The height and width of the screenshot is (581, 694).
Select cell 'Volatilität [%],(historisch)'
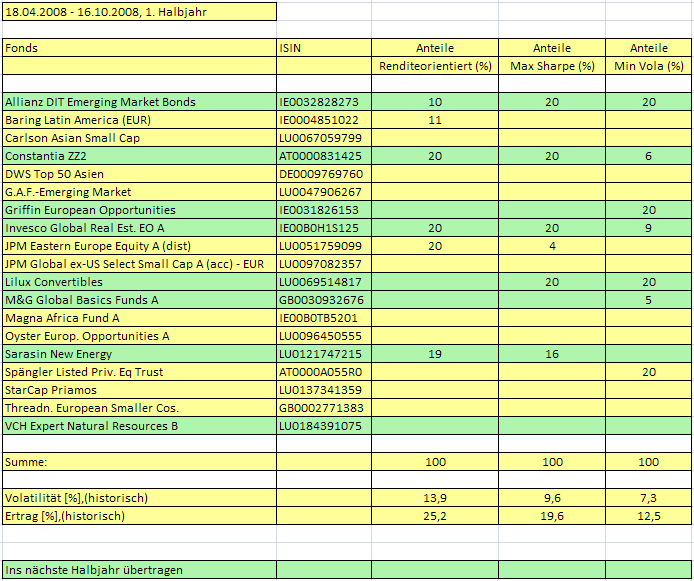point(139,498)
